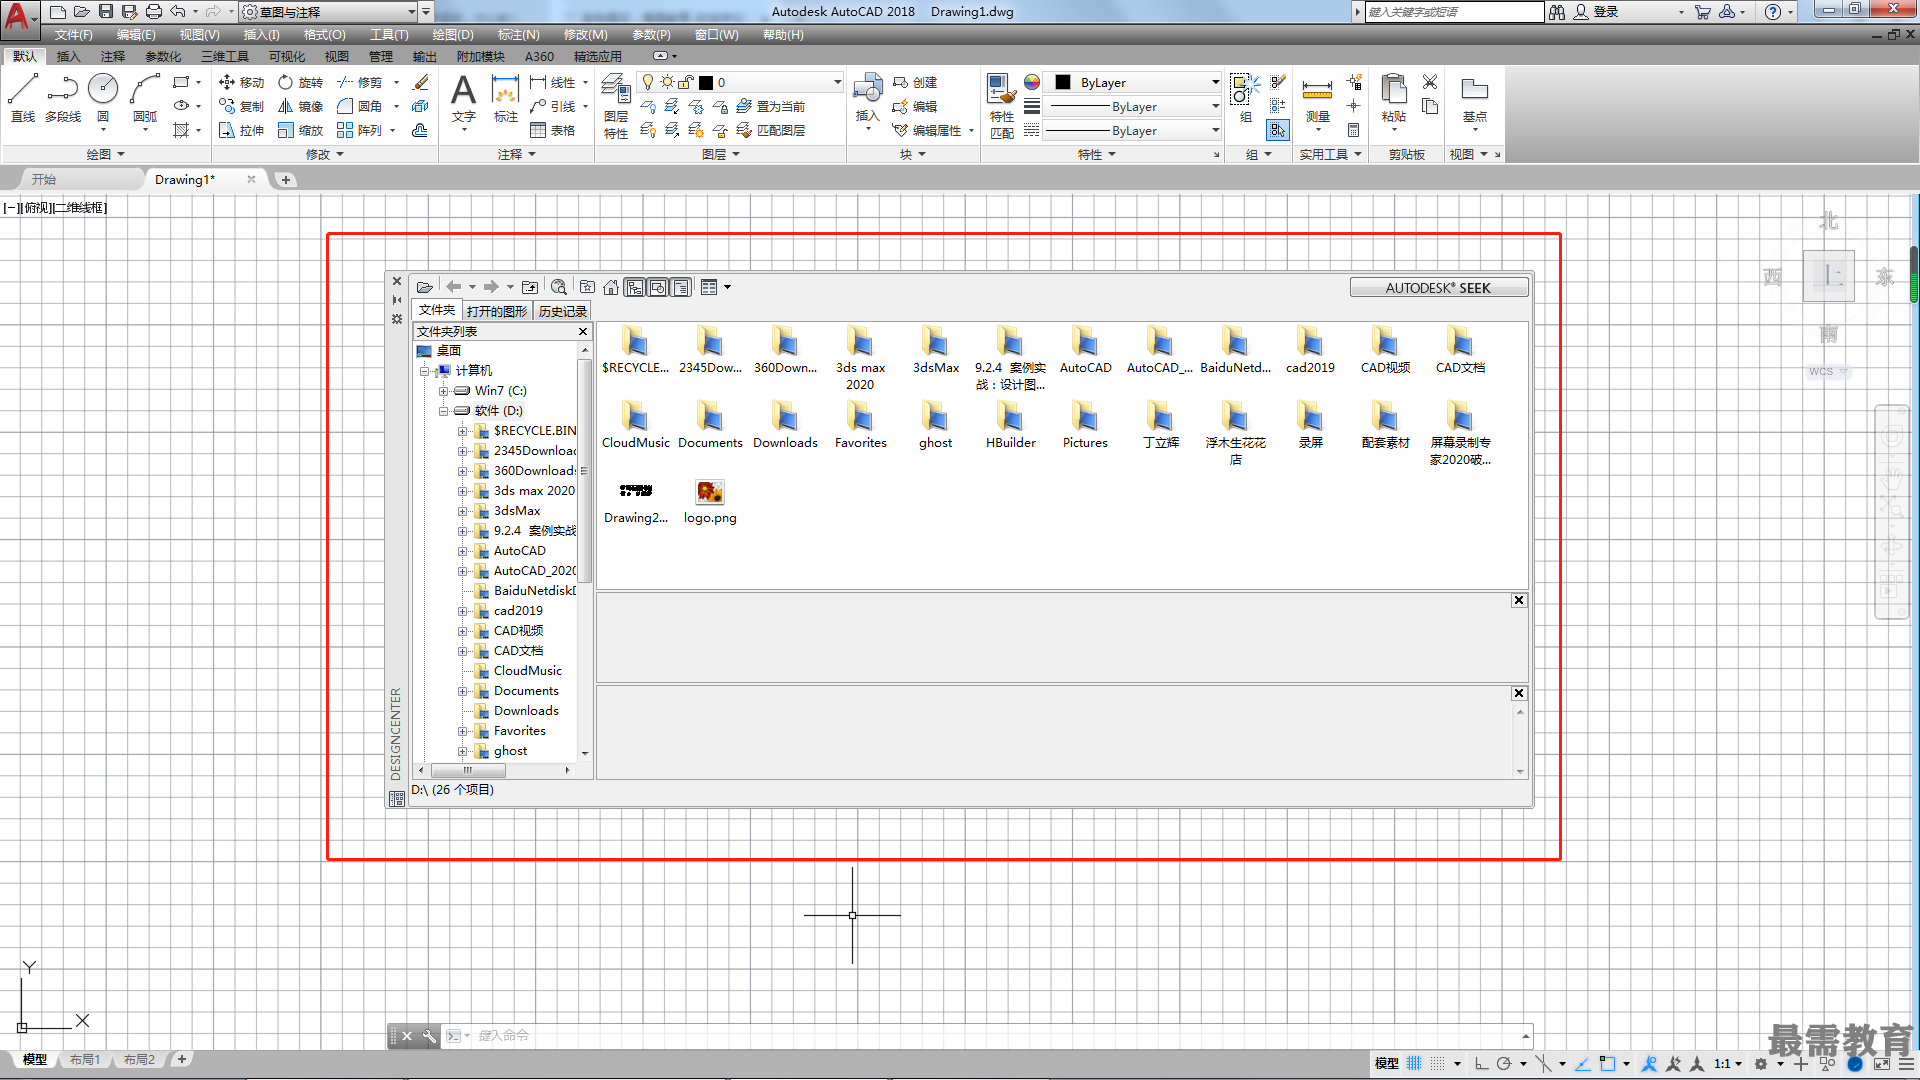
Task: Toggle annotation visibility in status bar
Action: click(1649, 1063)
